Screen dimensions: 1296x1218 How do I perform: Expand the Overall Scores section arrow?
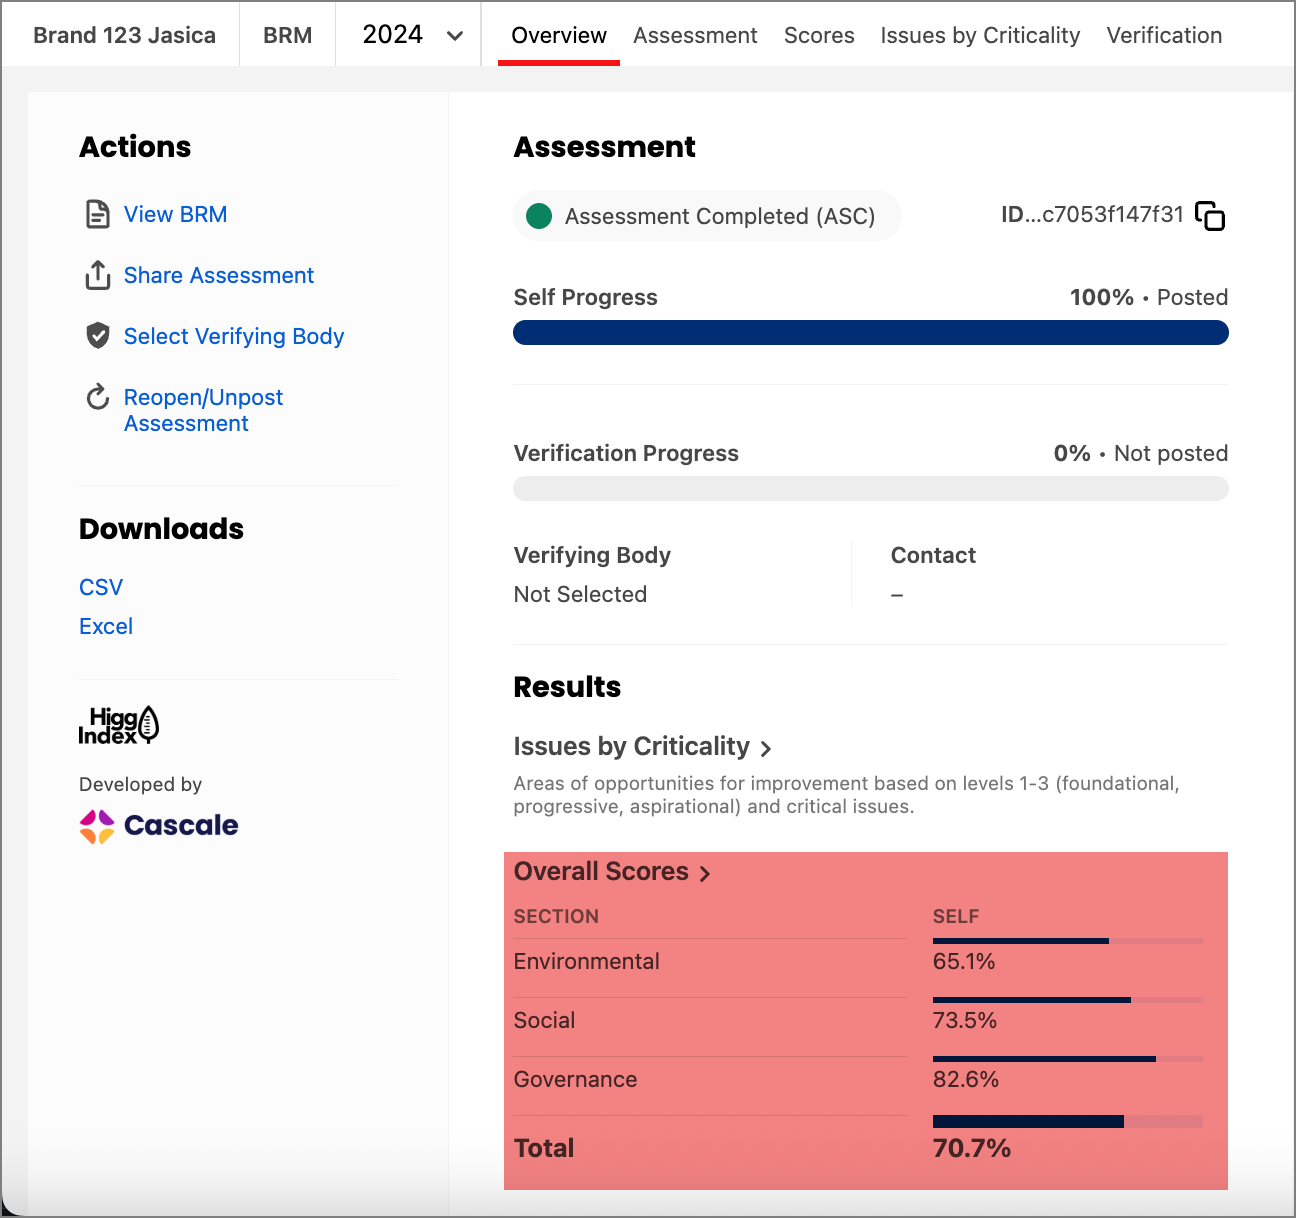(x=705, y=874)
